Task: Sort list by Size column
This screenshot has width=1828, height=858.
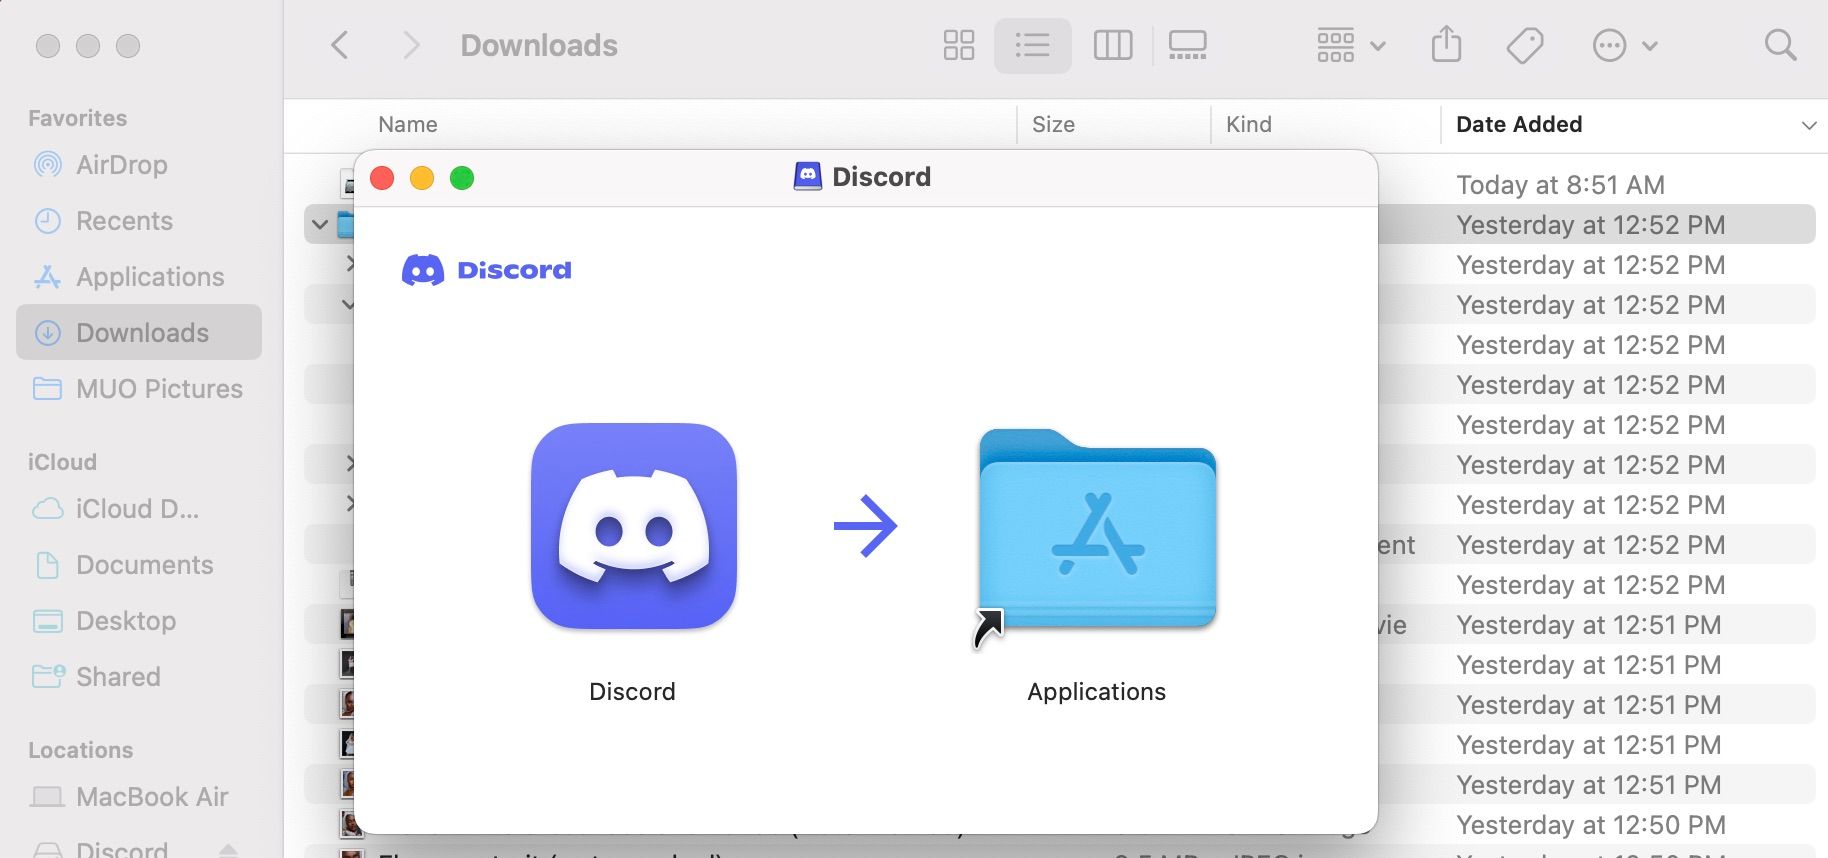Action: pos(1053,125)
